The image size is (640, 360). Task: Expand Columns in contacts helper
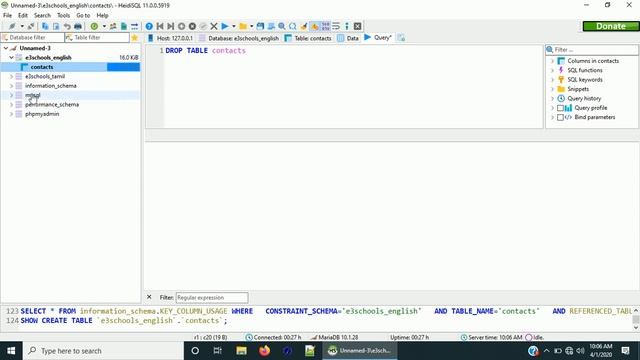[x=553, y=61]
